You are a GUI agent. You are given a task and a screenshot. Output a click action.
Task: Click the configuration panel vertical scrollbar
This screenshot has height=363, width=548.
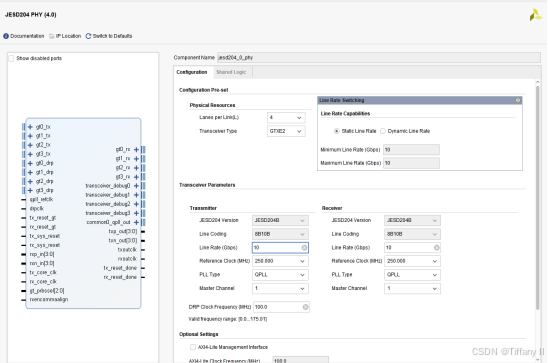(x=538, y=197)
